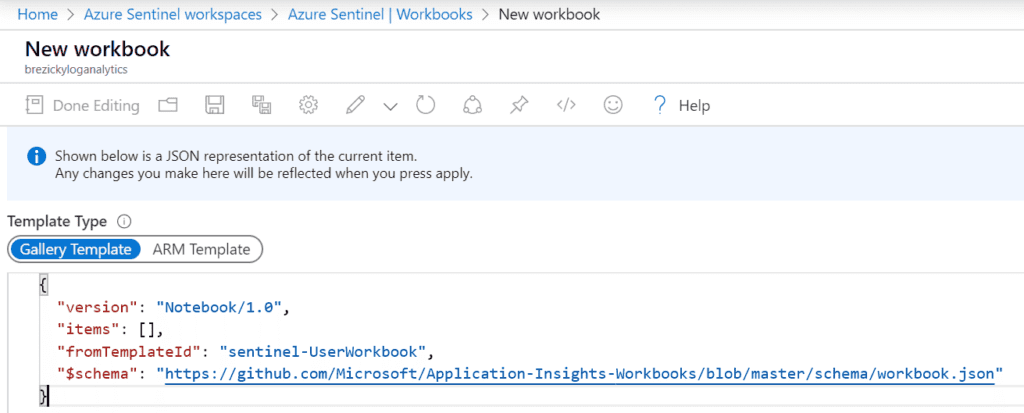Save the workbook with floppy disk icon
Image resolution: width=1024 pixels, height=413 pixels.
(x=215, y=105)
